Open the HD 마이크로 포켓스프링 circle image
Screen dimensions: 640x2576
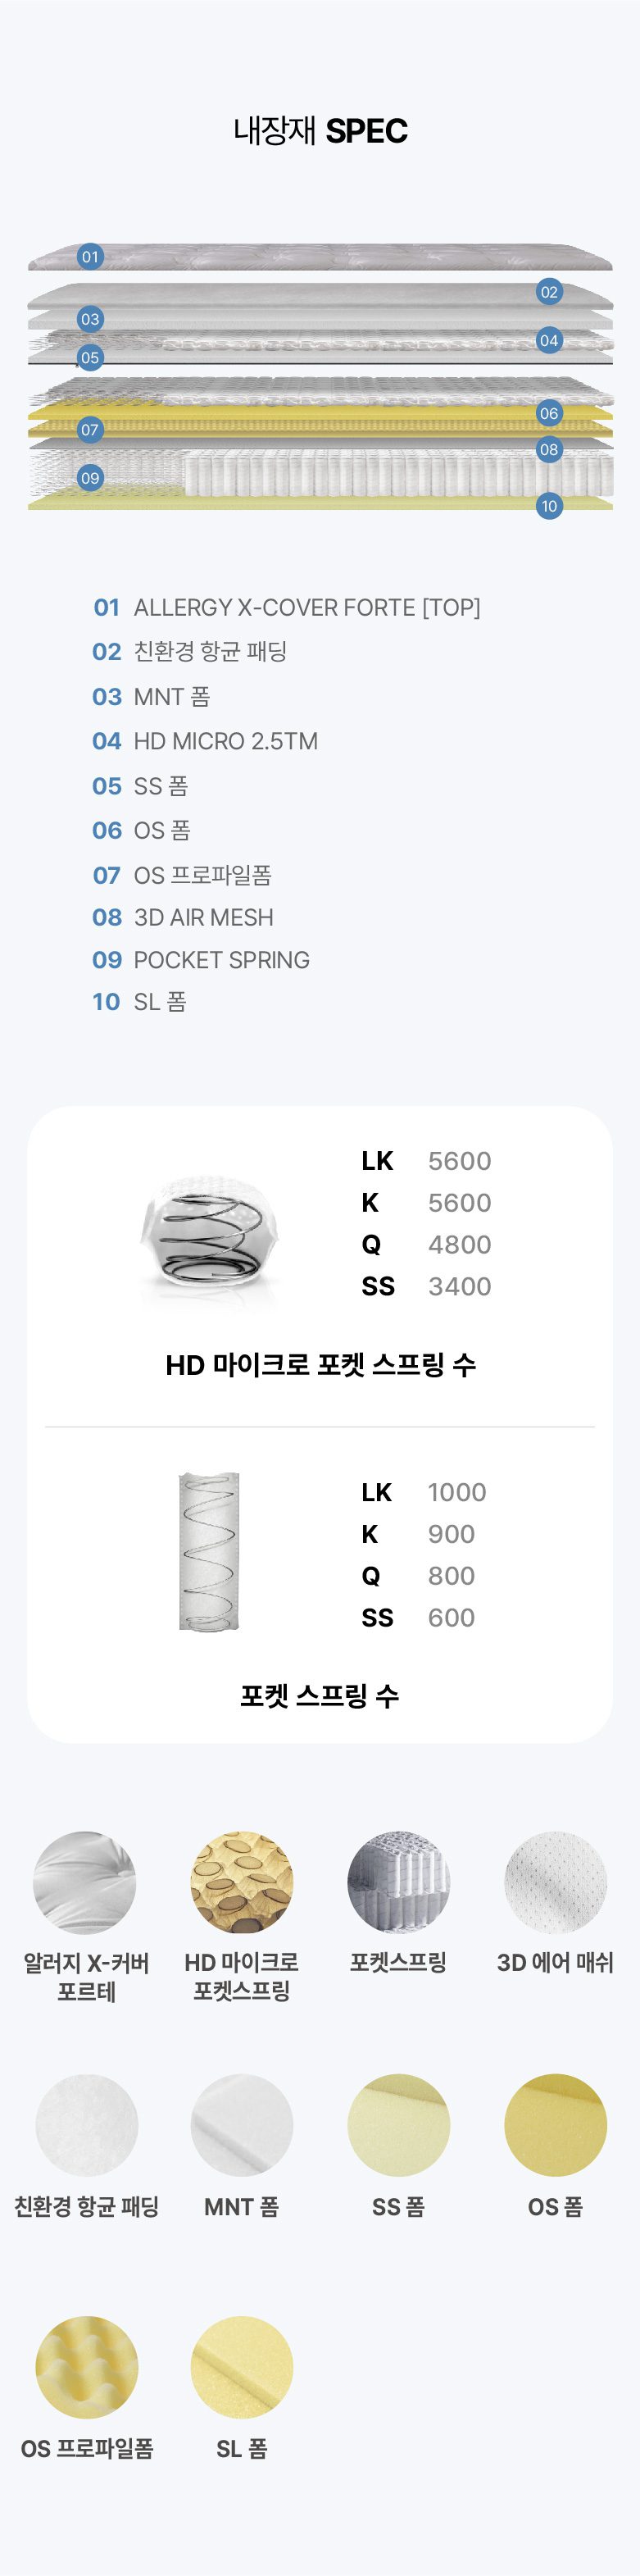click(242, 1883)
